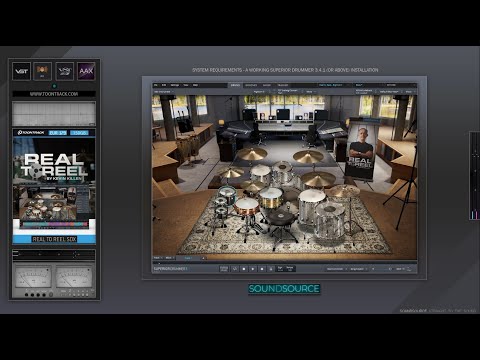480x360 pixels.
Task: Click the VST format icon
Action: (x=22, y=71)
